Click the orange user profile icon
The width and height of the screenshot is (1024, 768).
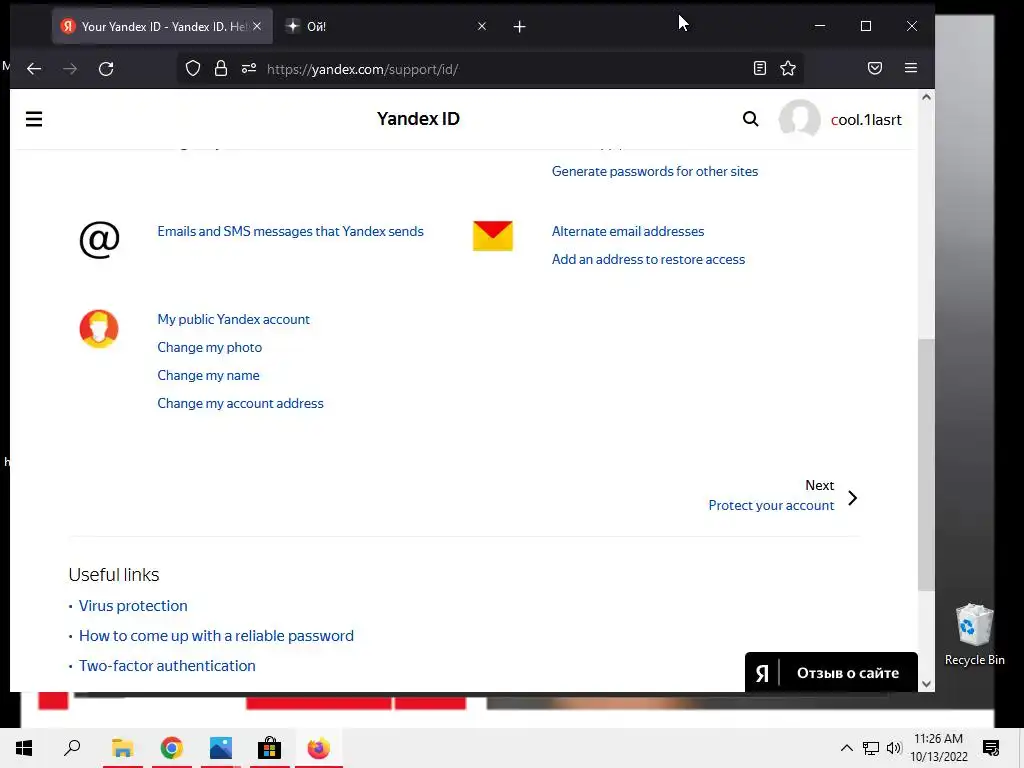(x=99, y=328)
